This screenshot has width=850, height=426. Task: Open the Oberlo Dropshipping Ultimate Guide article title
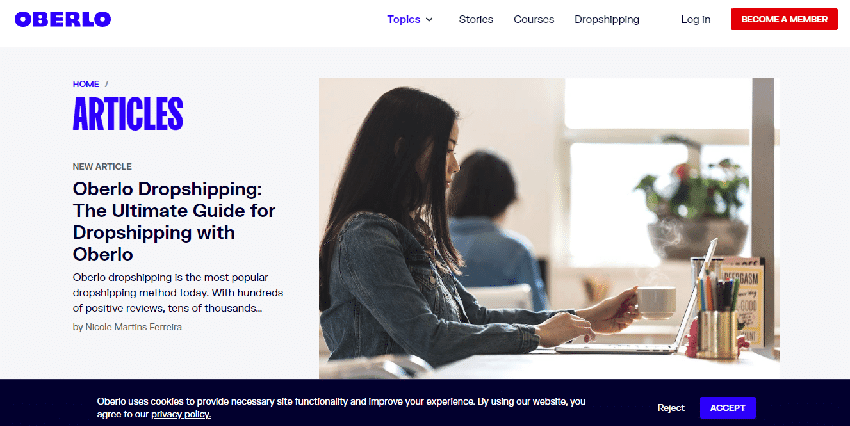coord(174,221)
